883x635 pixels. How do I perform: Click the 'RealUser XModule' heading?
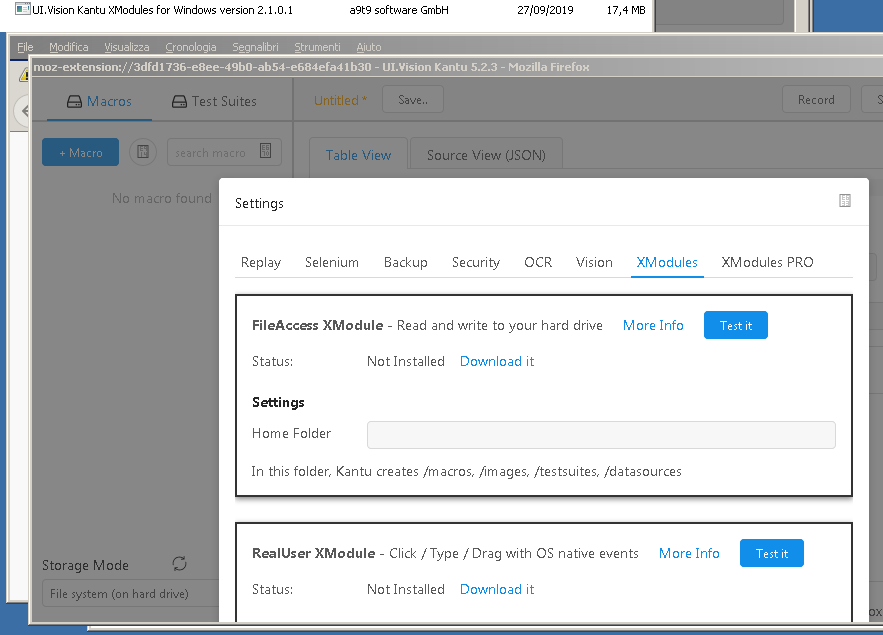[x=313, y=553]
